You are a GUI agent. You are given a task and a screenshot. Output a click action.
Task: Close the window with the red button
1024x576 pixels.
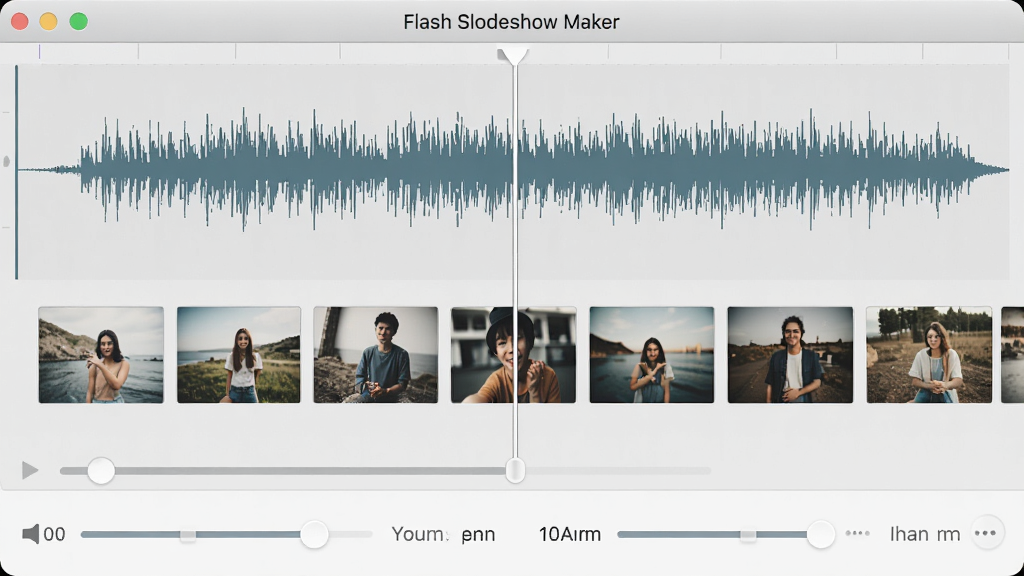[20, 22]
